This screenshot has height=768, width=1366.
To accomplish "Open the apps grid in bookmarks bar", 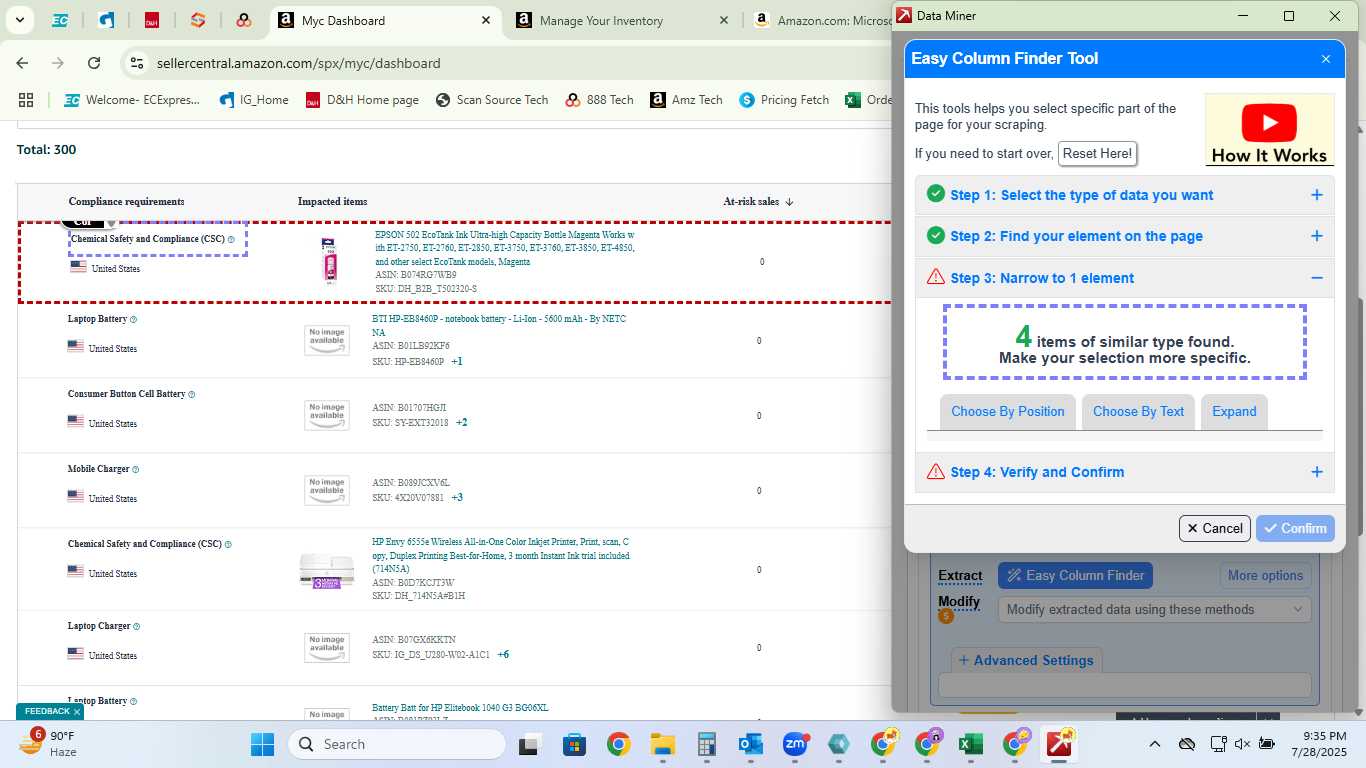I will (x=26, y=100).
